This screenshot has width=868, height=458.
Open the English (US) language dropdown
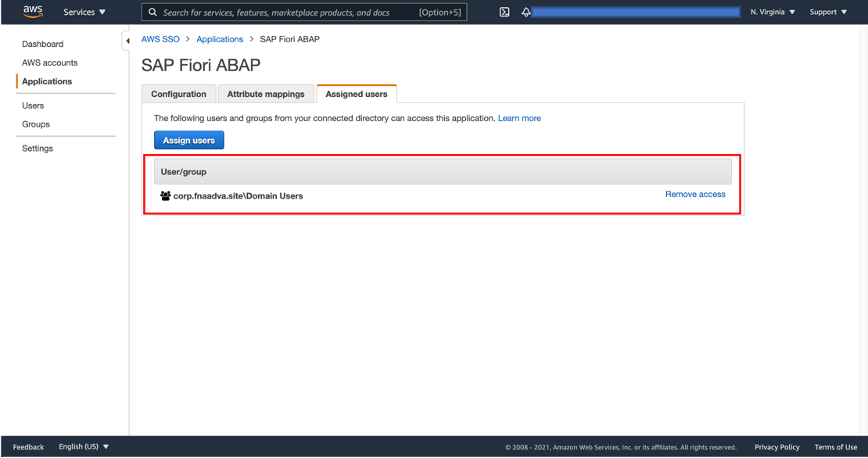coord(84,446)
